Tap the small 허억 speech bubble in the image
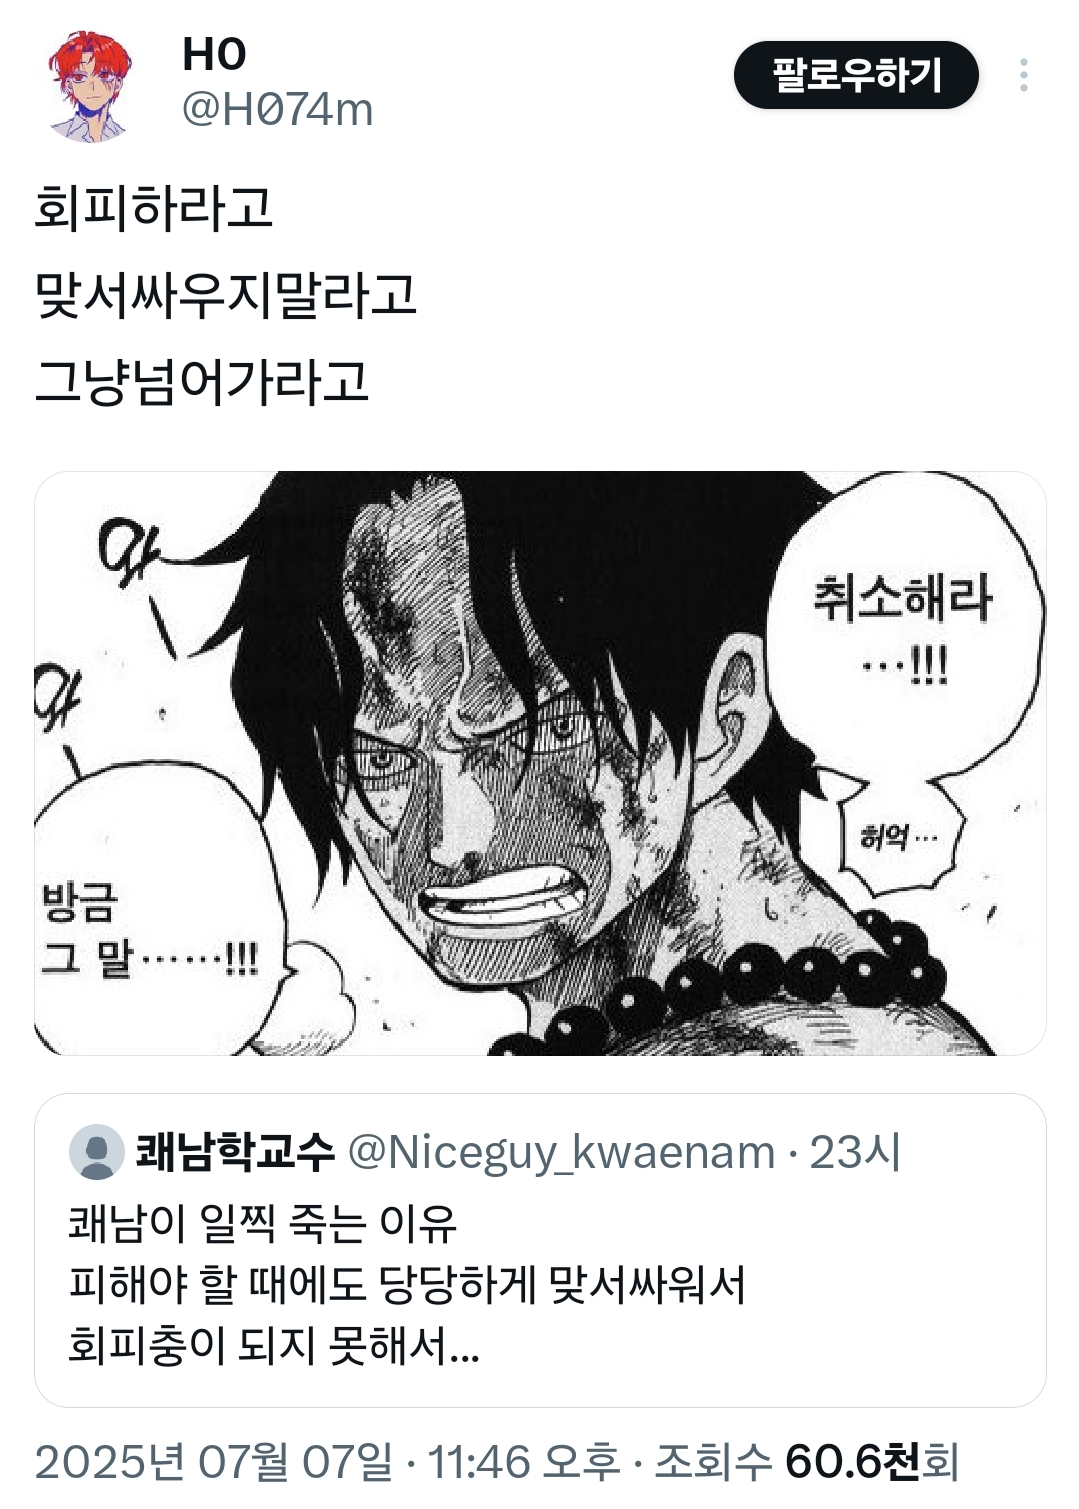 coord(898,836)
